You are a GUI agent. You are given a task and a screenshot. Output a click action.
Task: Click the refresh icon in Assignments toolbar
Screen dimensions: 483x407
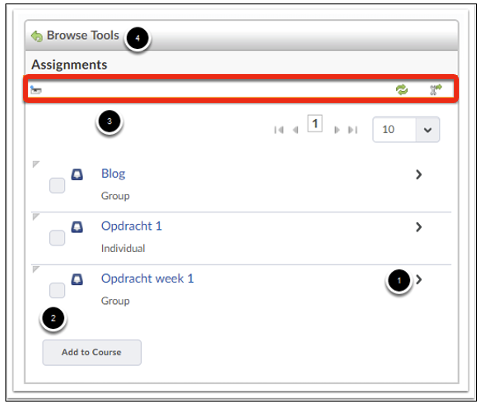(x=402, y=90)
